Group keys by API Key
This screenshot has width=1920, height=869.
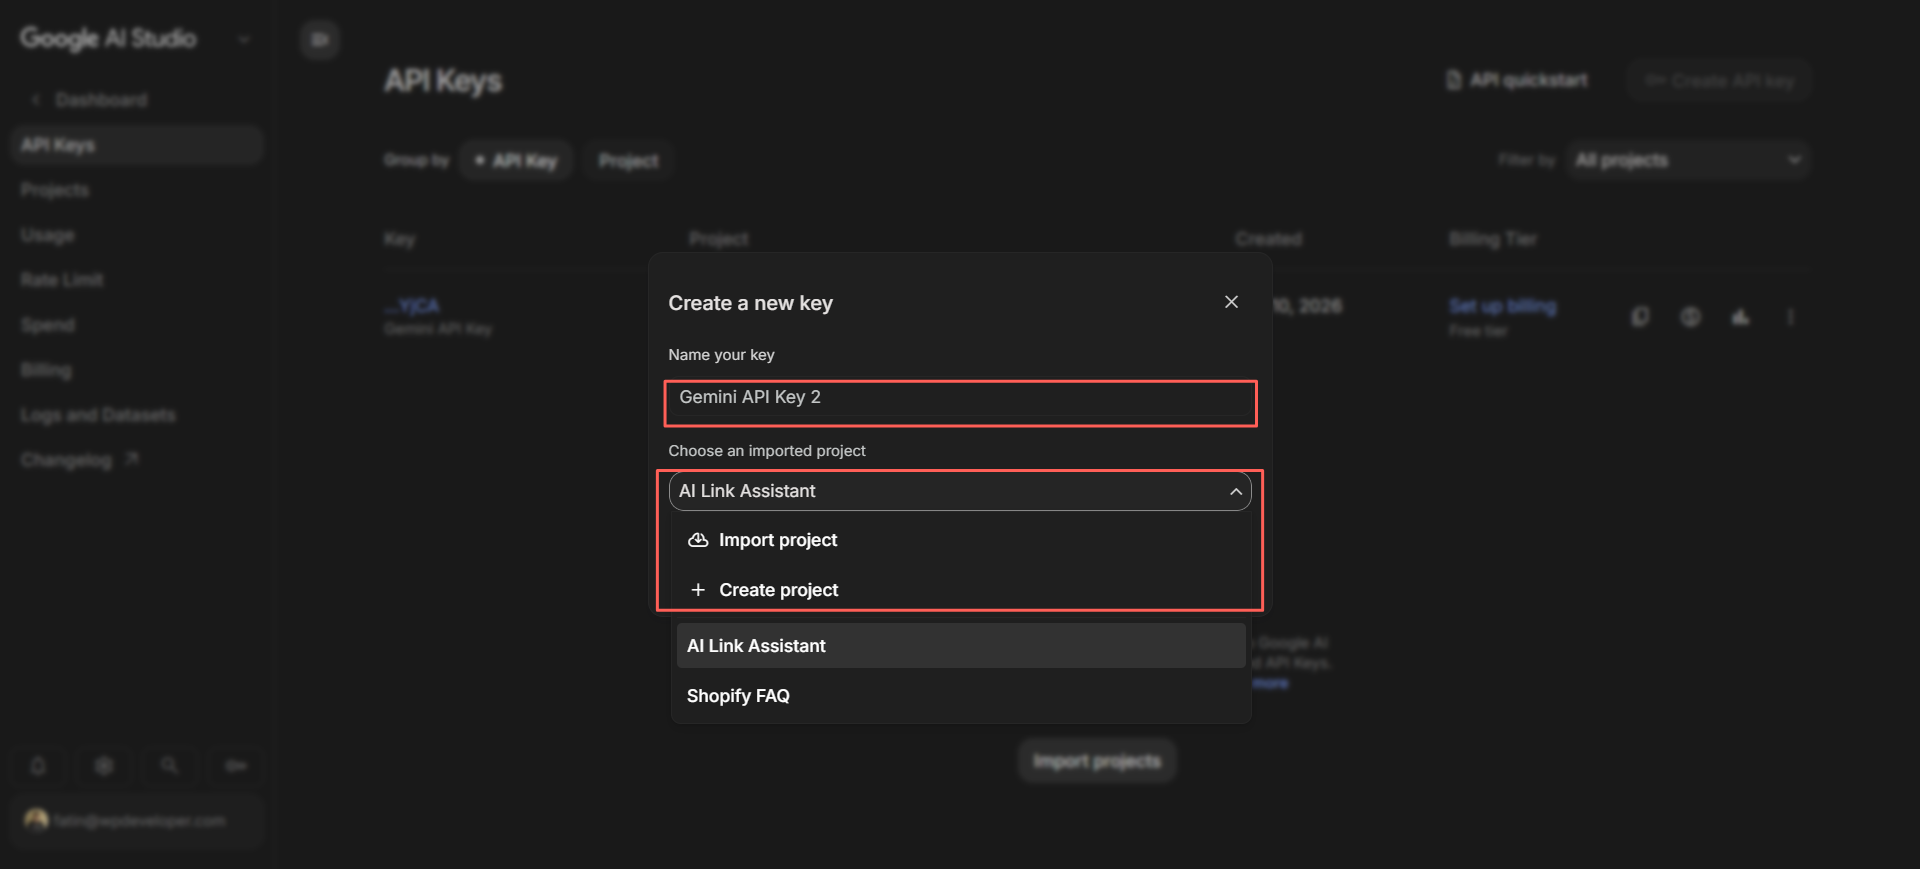(x=516, y=160)
